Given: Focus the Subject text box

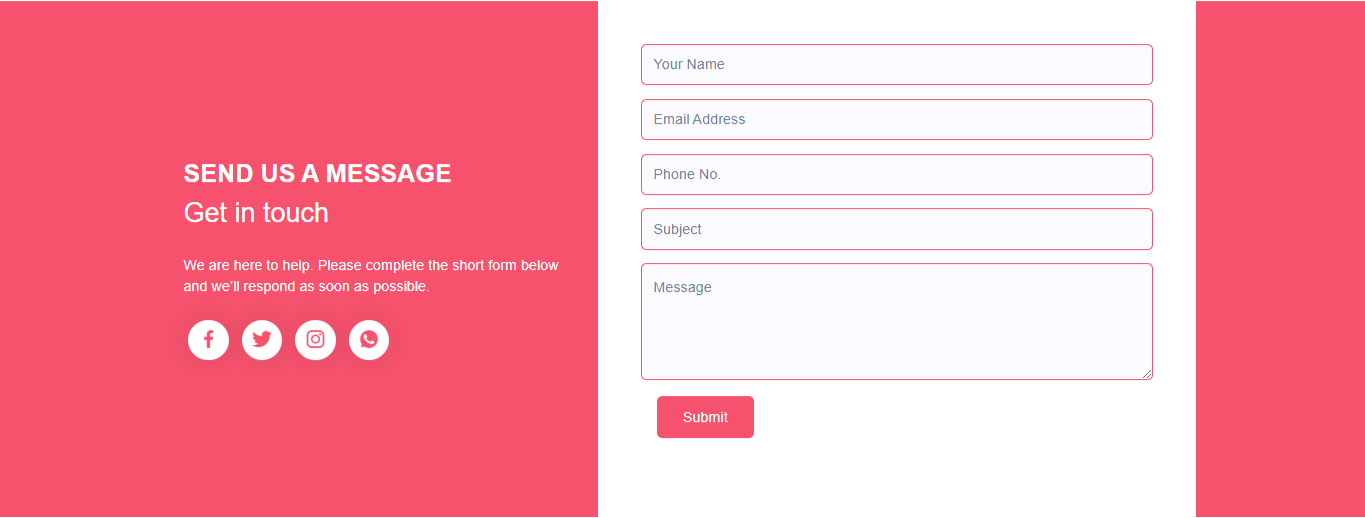Looking at the screenshot, I should [x=896, y=229].
